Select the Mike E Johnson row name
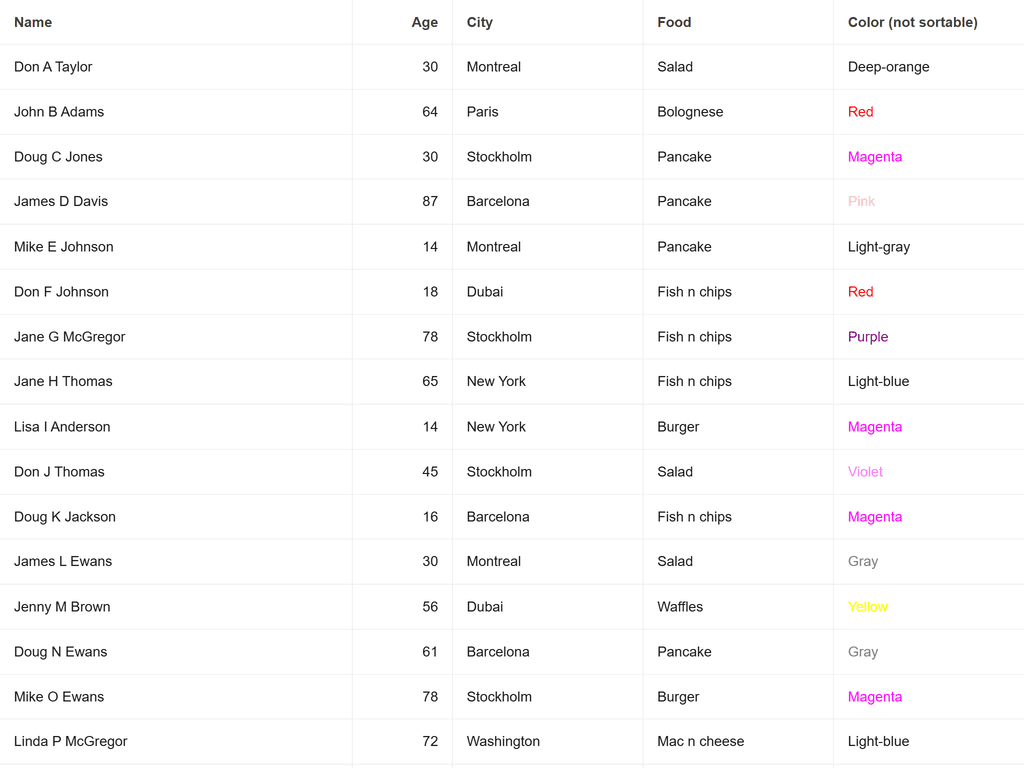Image resolution: width=1024 pixels, height=768 pixels. [64, 247]
